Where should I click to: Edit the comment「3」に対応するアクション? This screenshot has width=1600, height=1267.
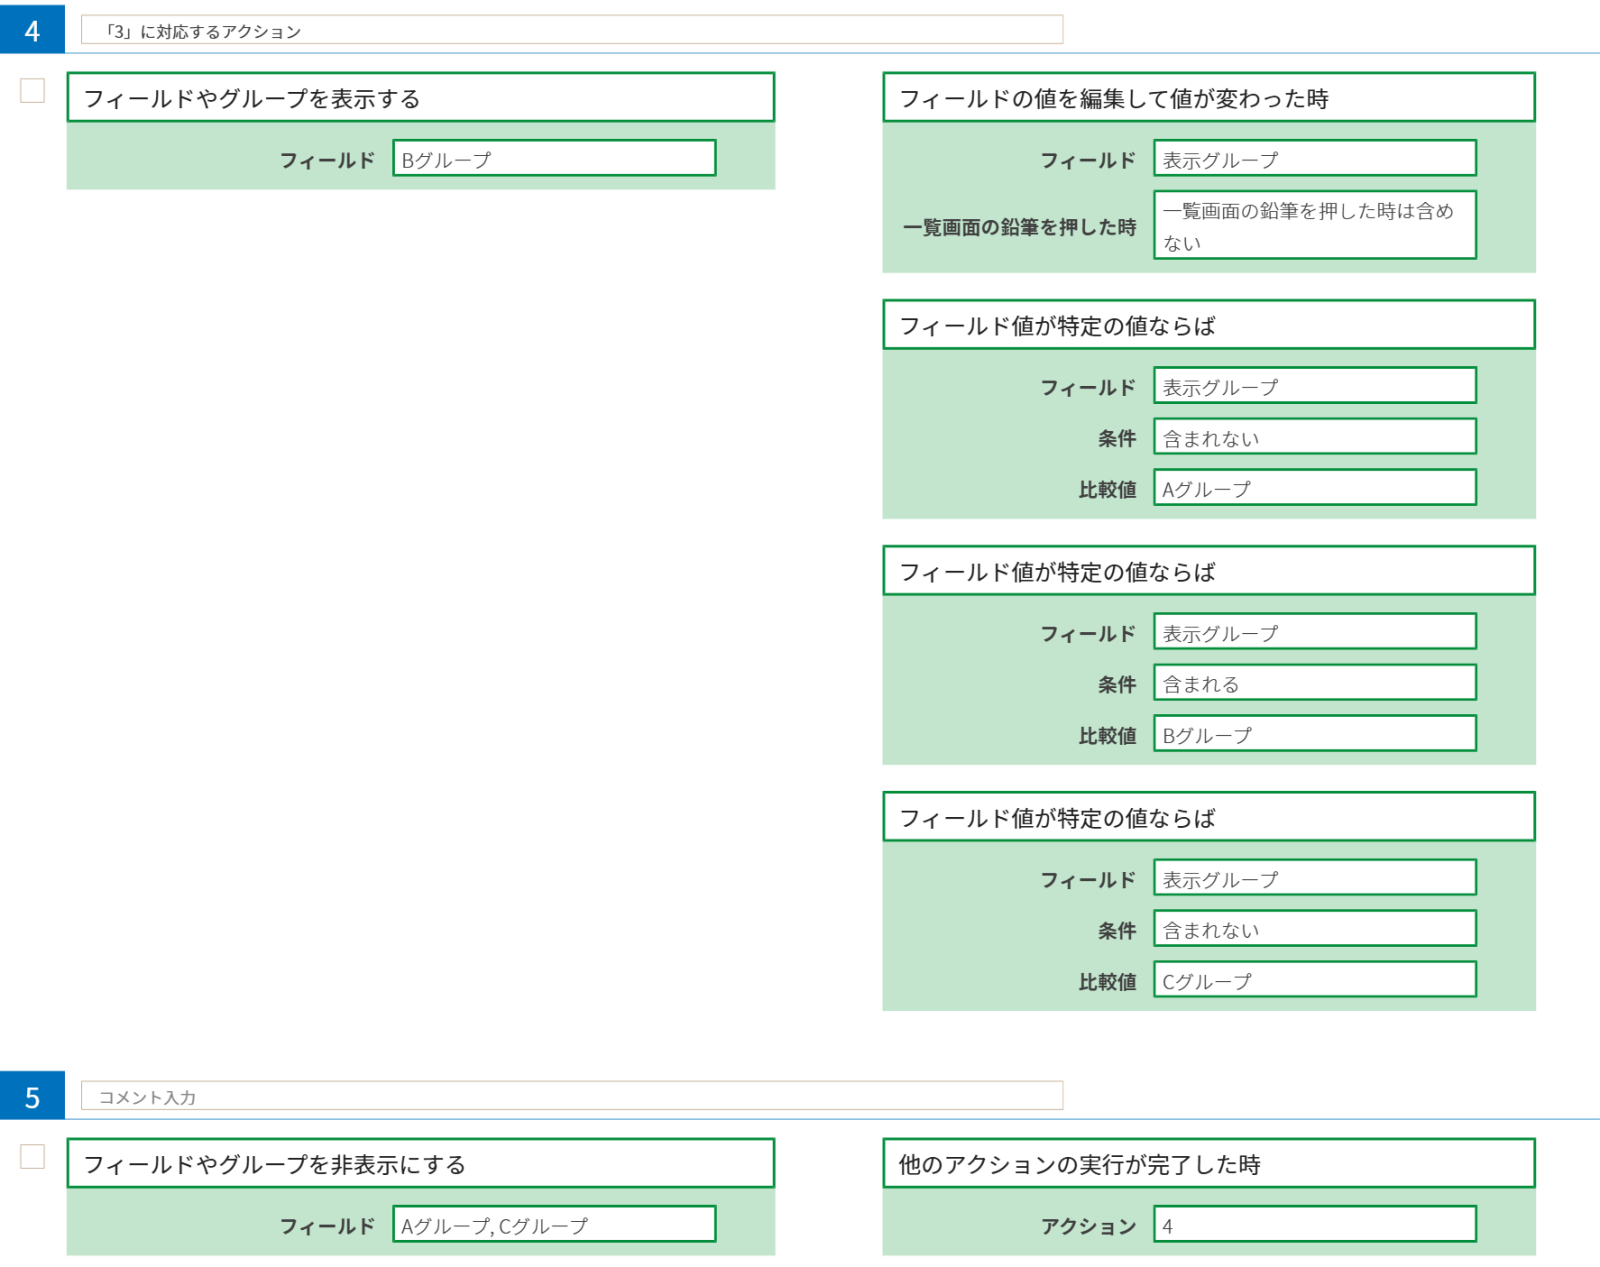pyautogui.click(x=571, y=31)
